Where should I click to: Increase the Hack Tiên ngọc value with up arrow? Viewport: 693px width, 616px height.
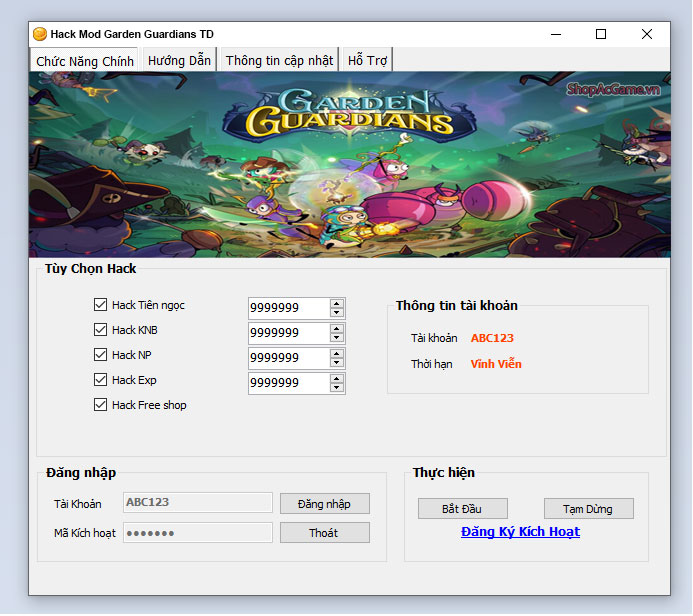[x=337, y=303]
